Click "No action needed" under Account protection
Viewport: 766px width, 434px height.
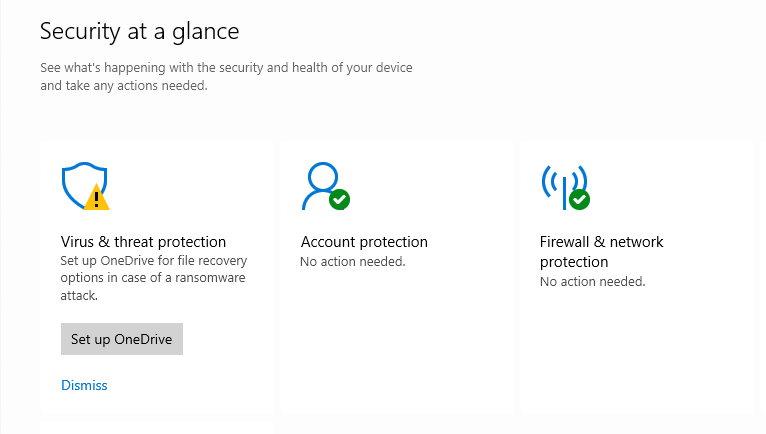353,262
